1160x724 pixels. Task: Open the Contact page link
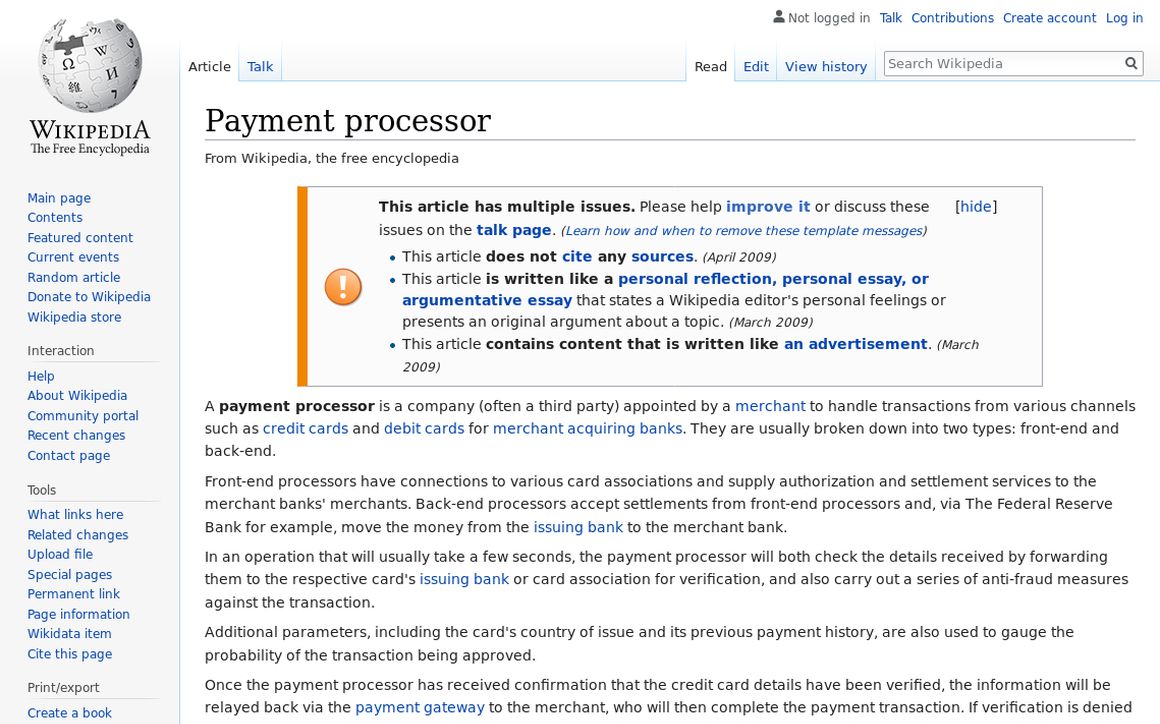click(69, 456)
